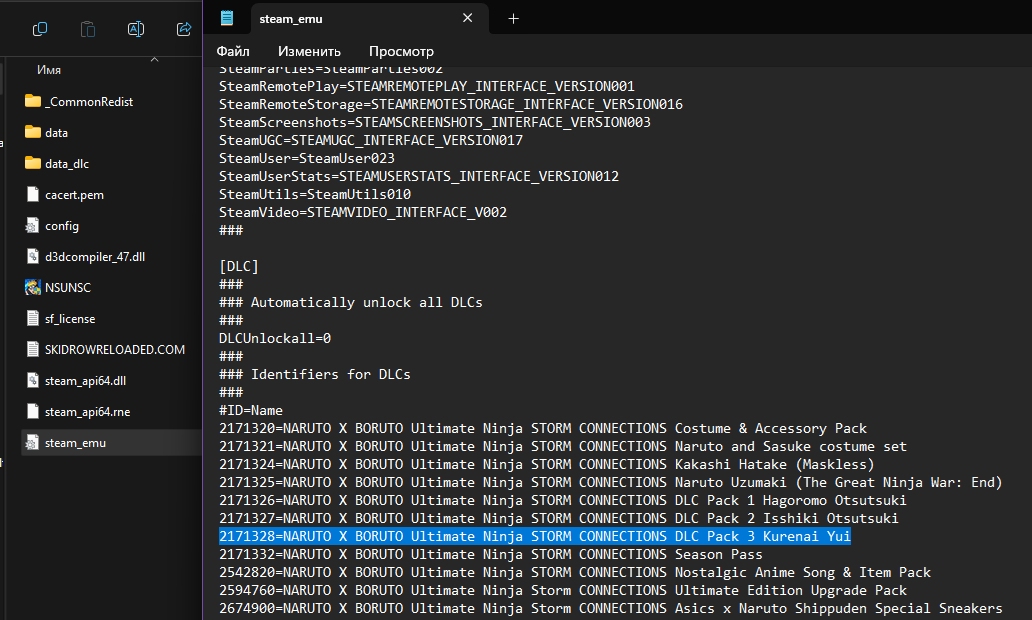Click the sort arrow above Имя column
The height and width of the screenshot is (620, 1032).
pyautogui.click(x=155, y=59)
